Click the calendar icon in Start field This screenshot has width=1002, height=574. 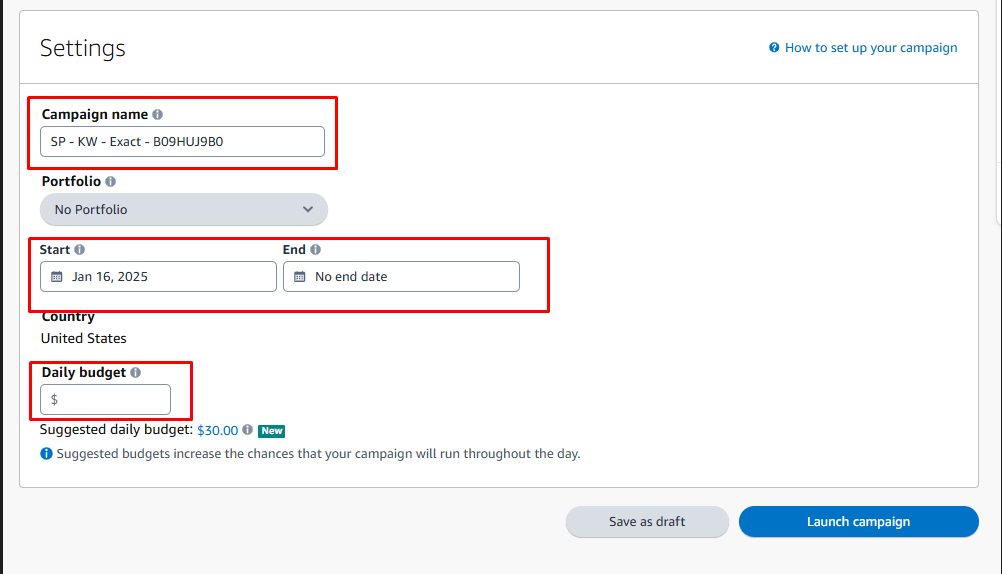(x=57, y=277)
